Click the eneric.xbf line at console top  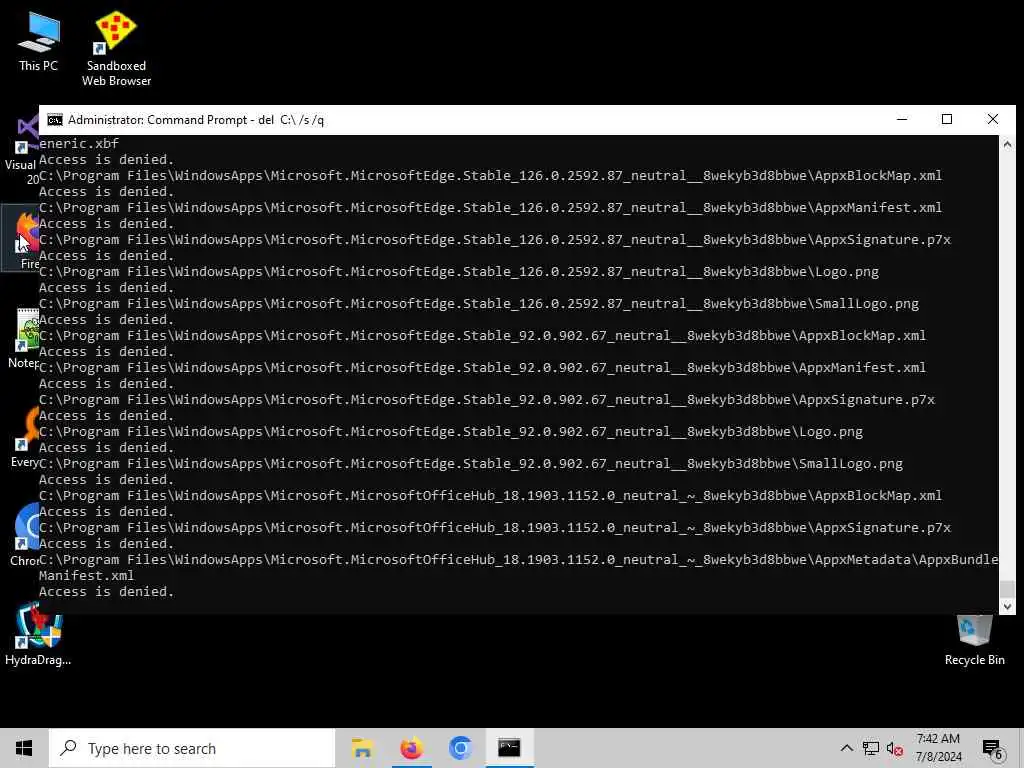pyautogui.click(x=79, y=144)
